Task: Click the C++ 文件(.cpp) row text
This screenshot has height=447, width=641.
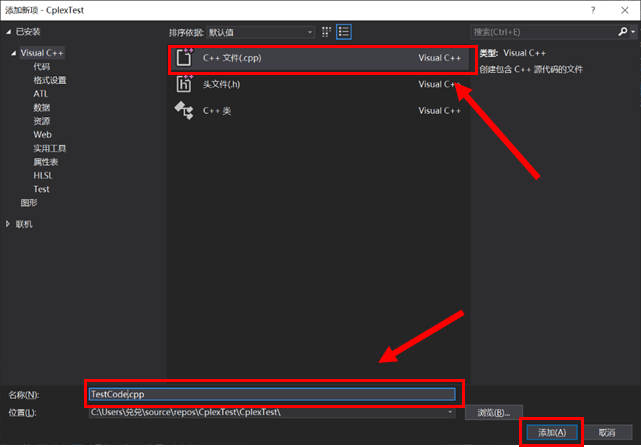Action: (x=232, y=58)
